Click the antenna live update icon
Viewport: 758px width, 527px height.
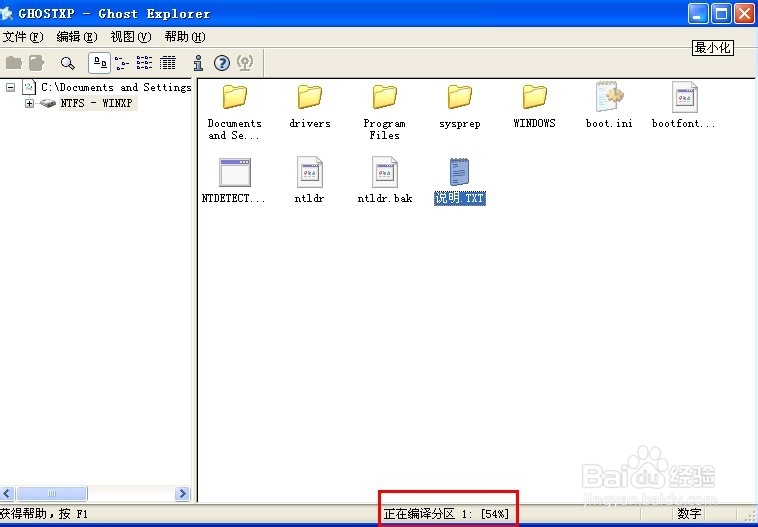246,63
